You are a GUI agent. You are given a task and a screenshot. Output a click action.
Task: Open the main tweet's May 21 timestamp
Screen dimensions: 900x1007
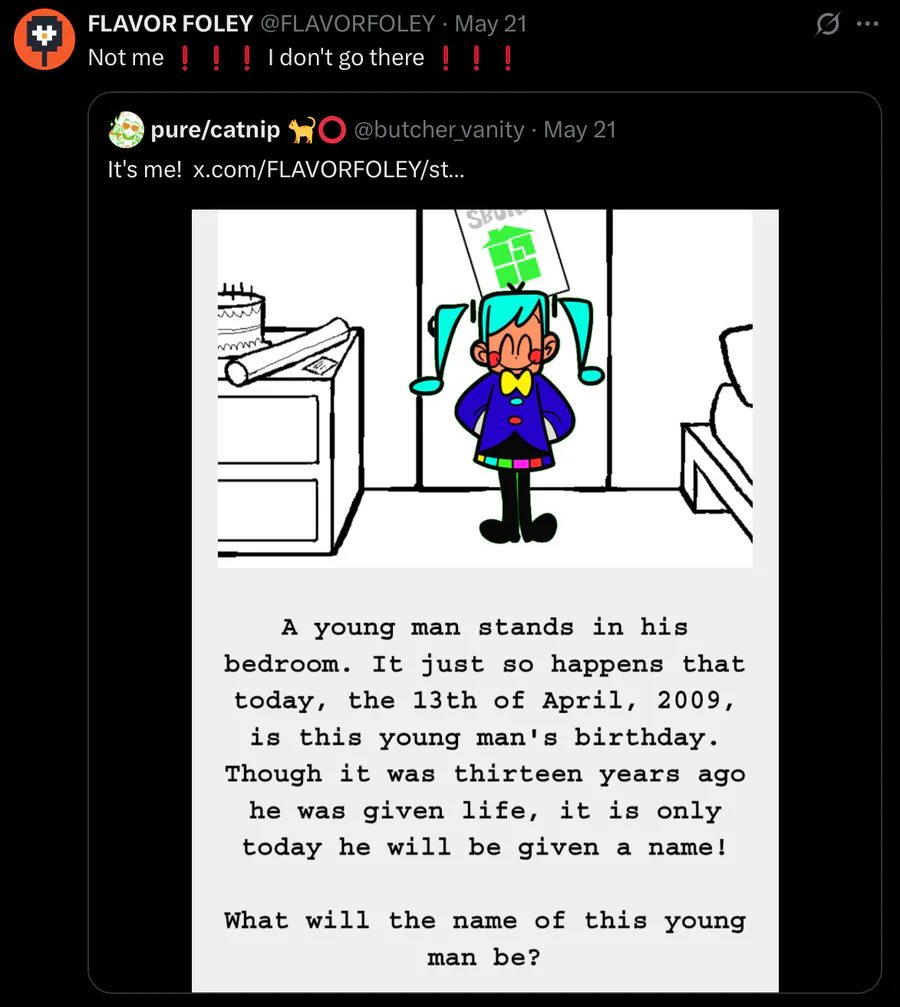coord(491,23)
